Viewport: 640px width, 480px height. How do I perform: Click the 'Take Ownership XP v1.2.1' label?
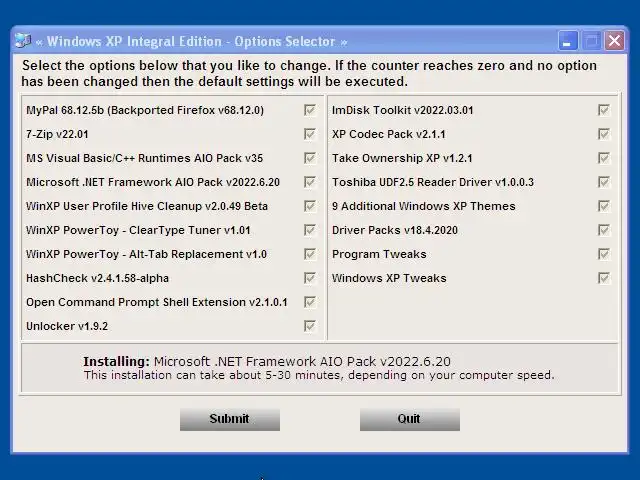pyautogui.click(x=402, y=158)
